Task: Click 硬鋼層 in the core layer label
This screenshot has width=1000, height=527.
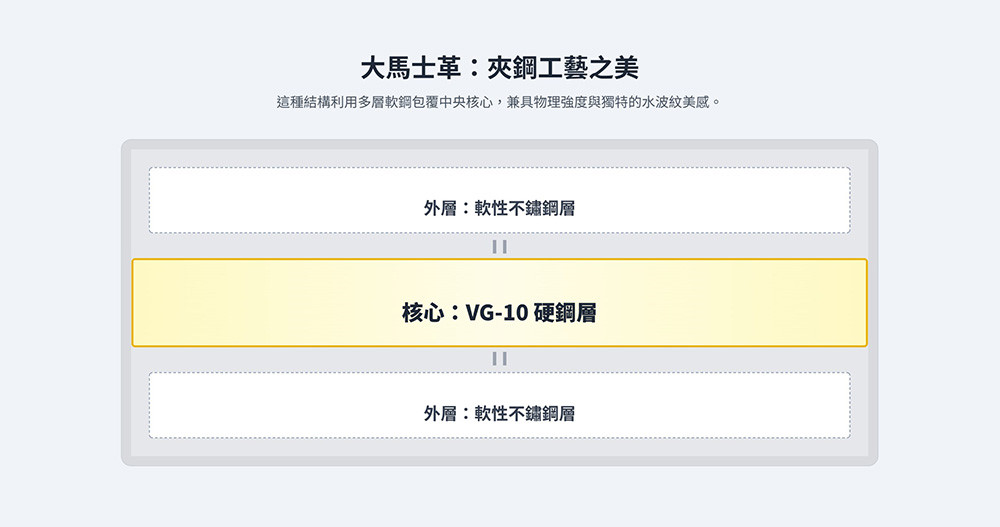Action: click(x=565, y=313)
